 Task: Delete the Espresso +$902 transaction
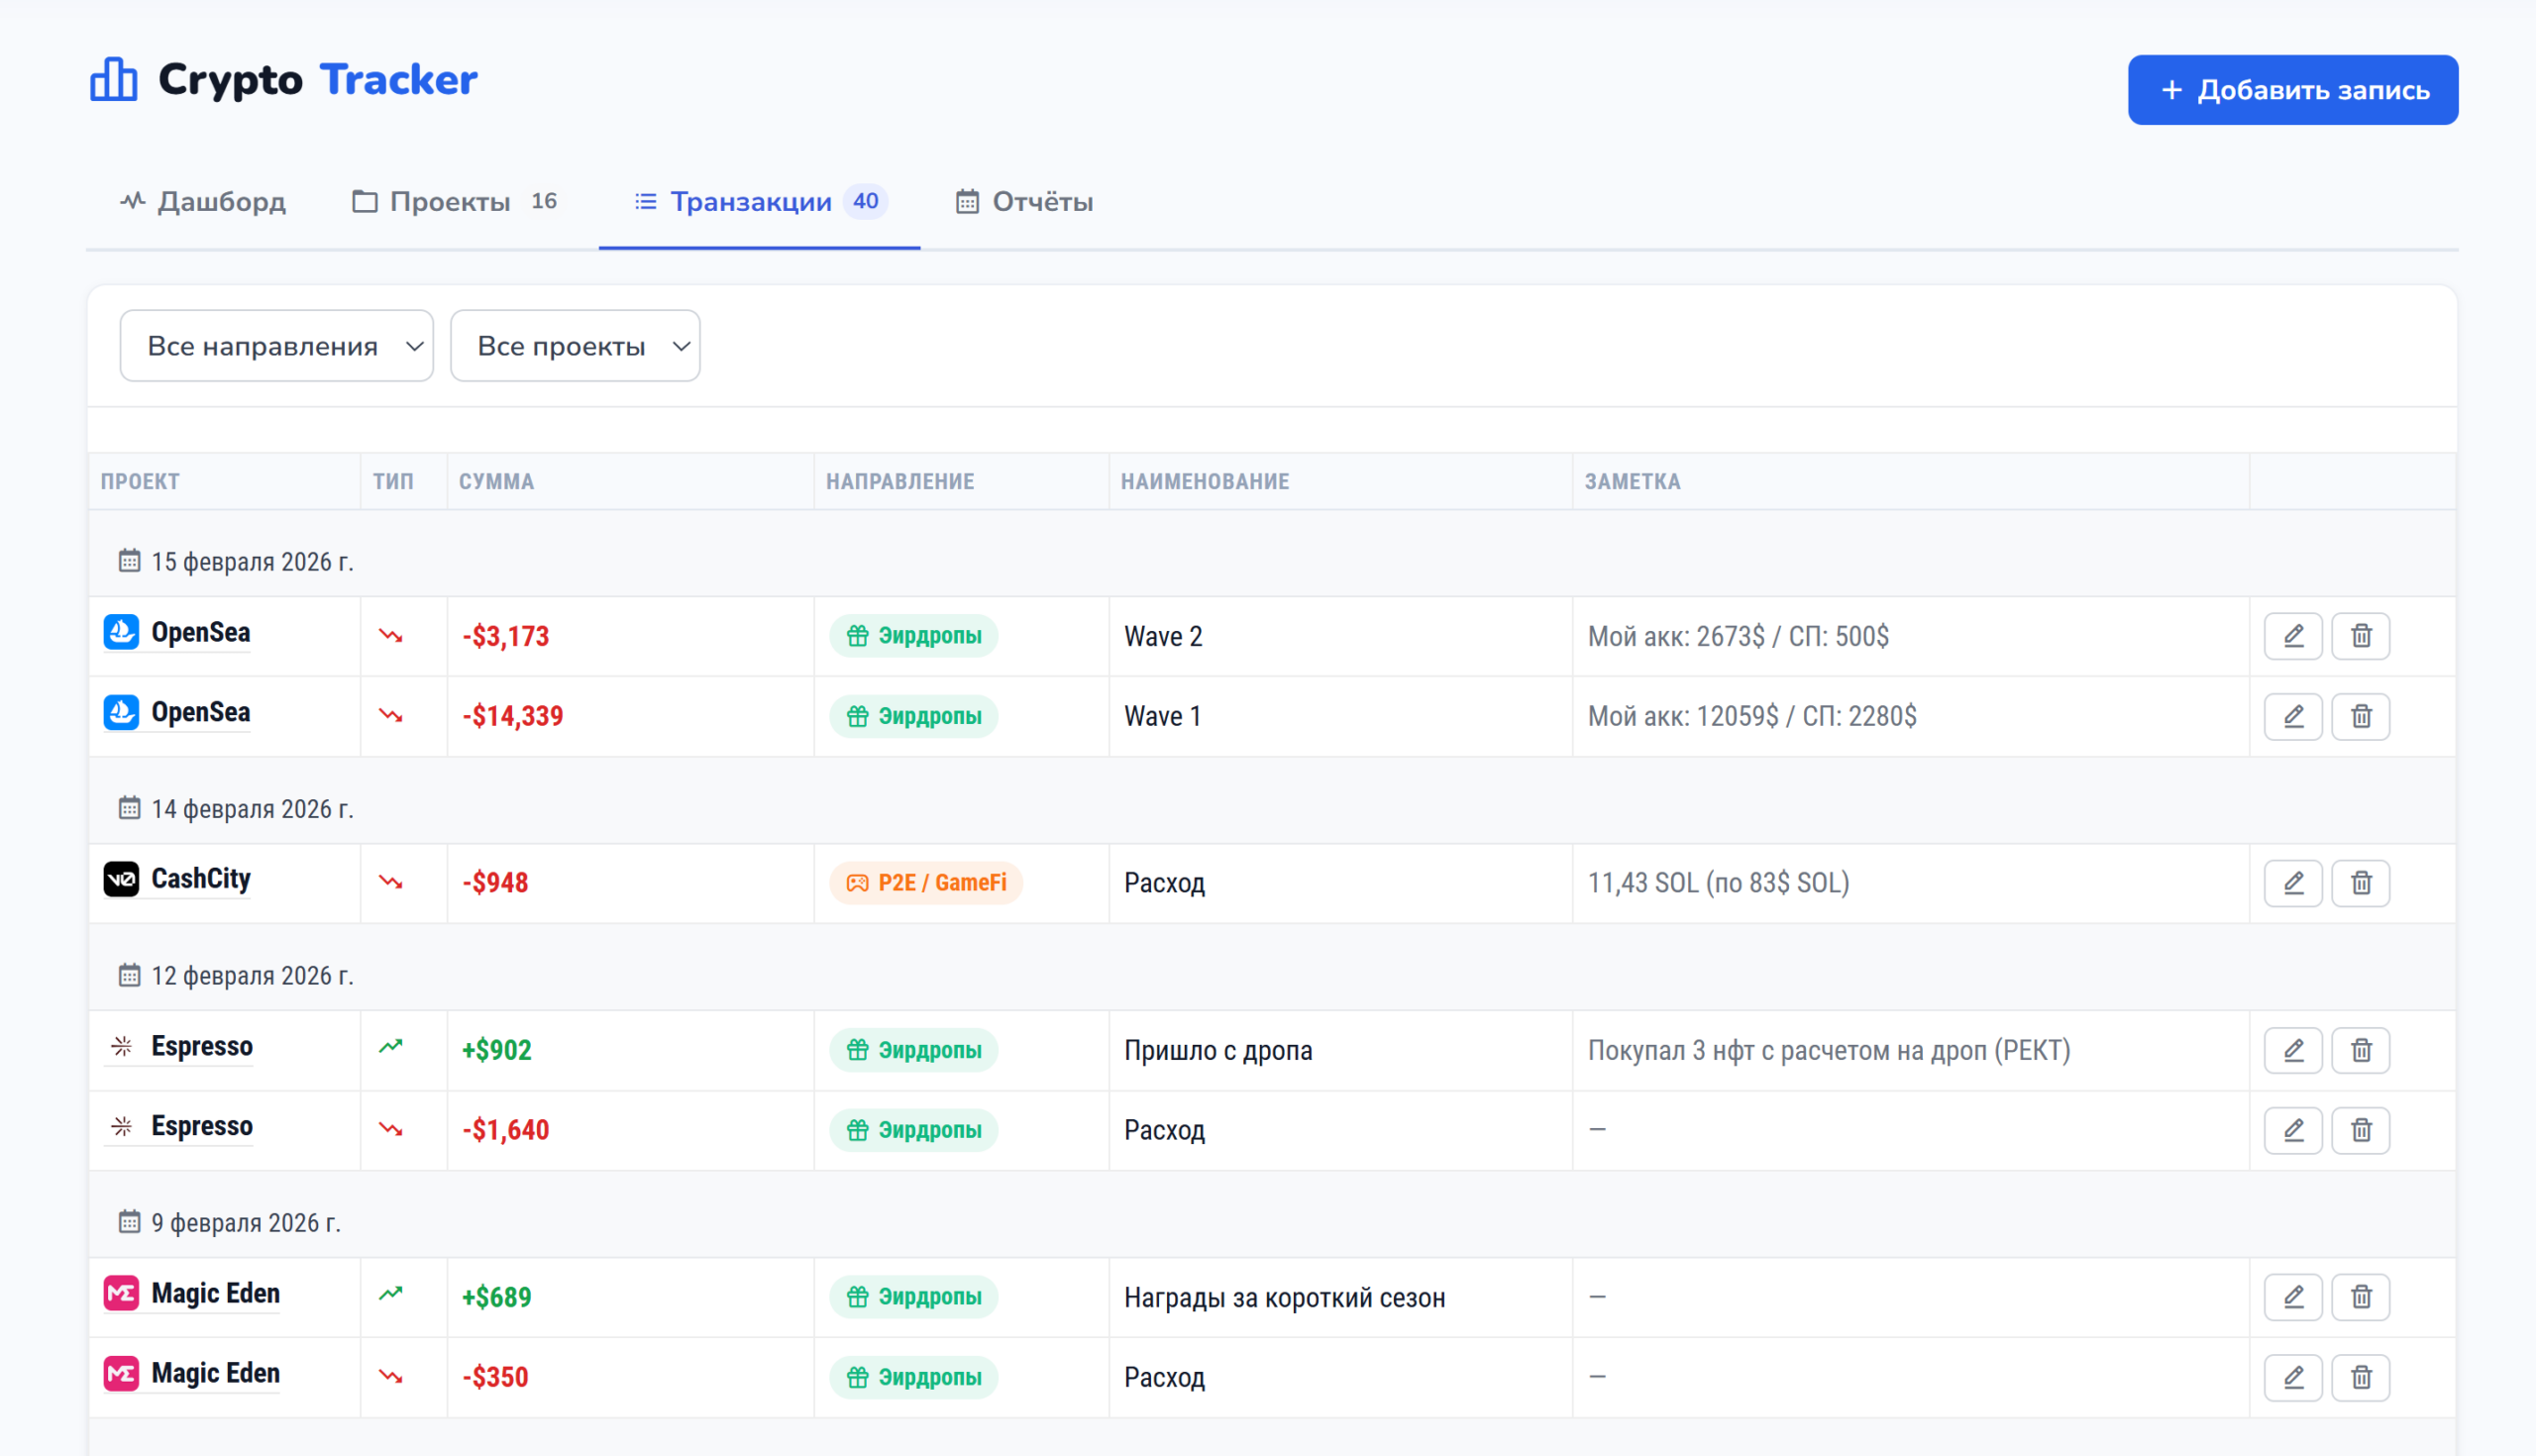tap(2360, 1050)
